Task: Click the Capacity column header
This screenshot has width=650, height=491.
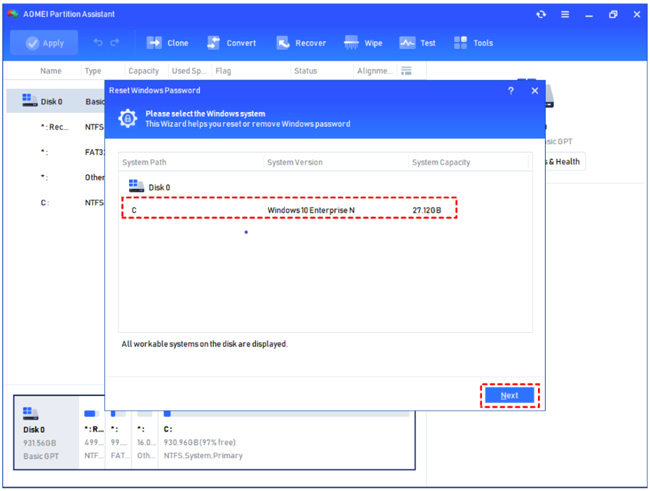Action: pos(143,71)
